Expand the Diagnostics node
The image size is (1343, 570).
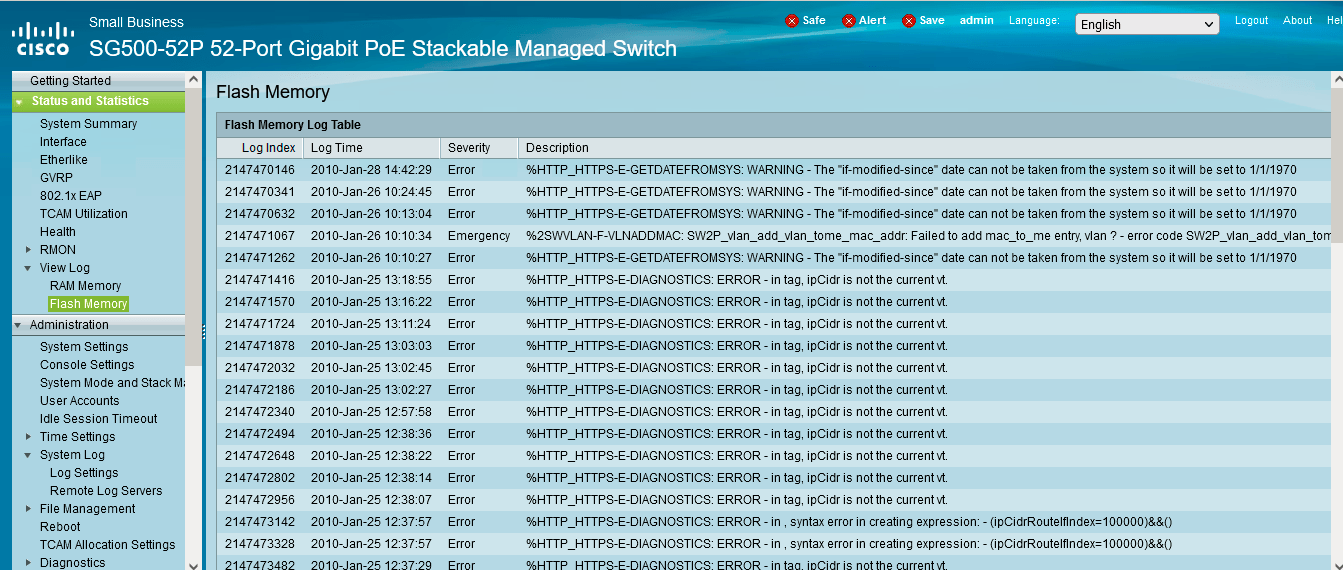(28, 563)
